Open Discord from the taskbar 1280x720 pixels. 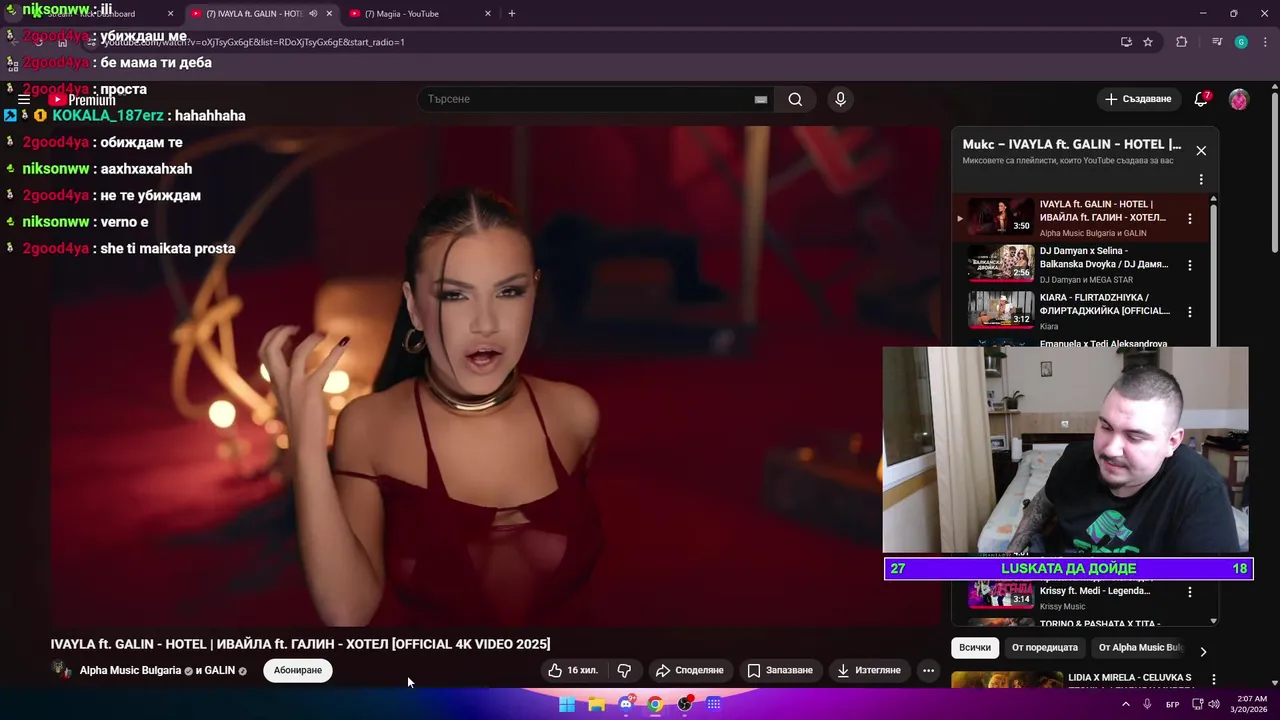[x=626, y=704]
